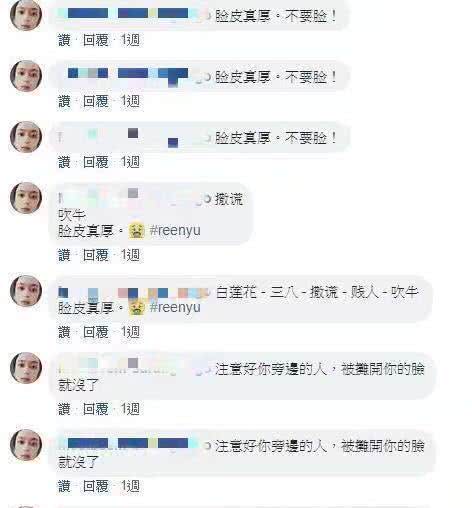472x508 pixels.
Task: Click the avatar of the last full comment
Action: pos(26,445)
